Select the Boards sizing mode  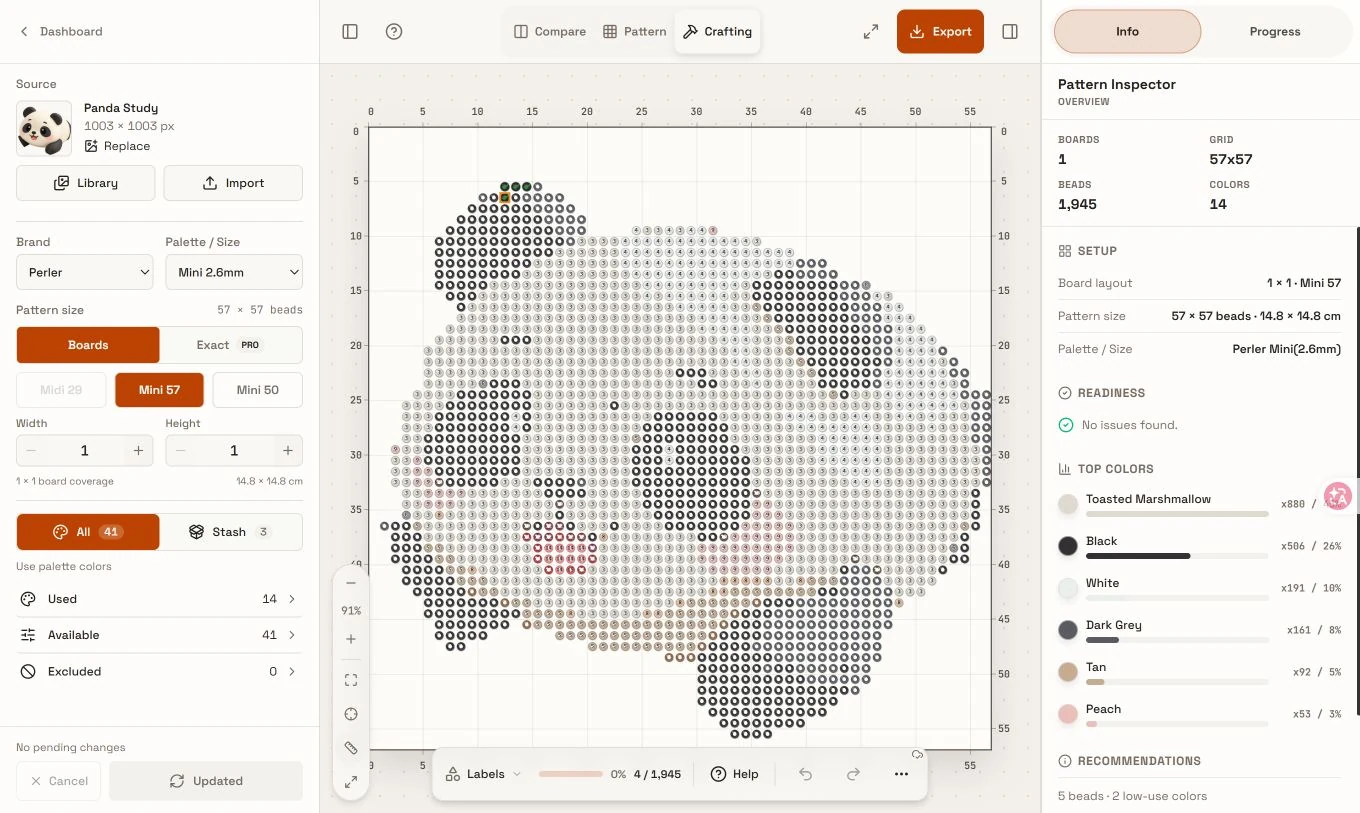(88, 345)
